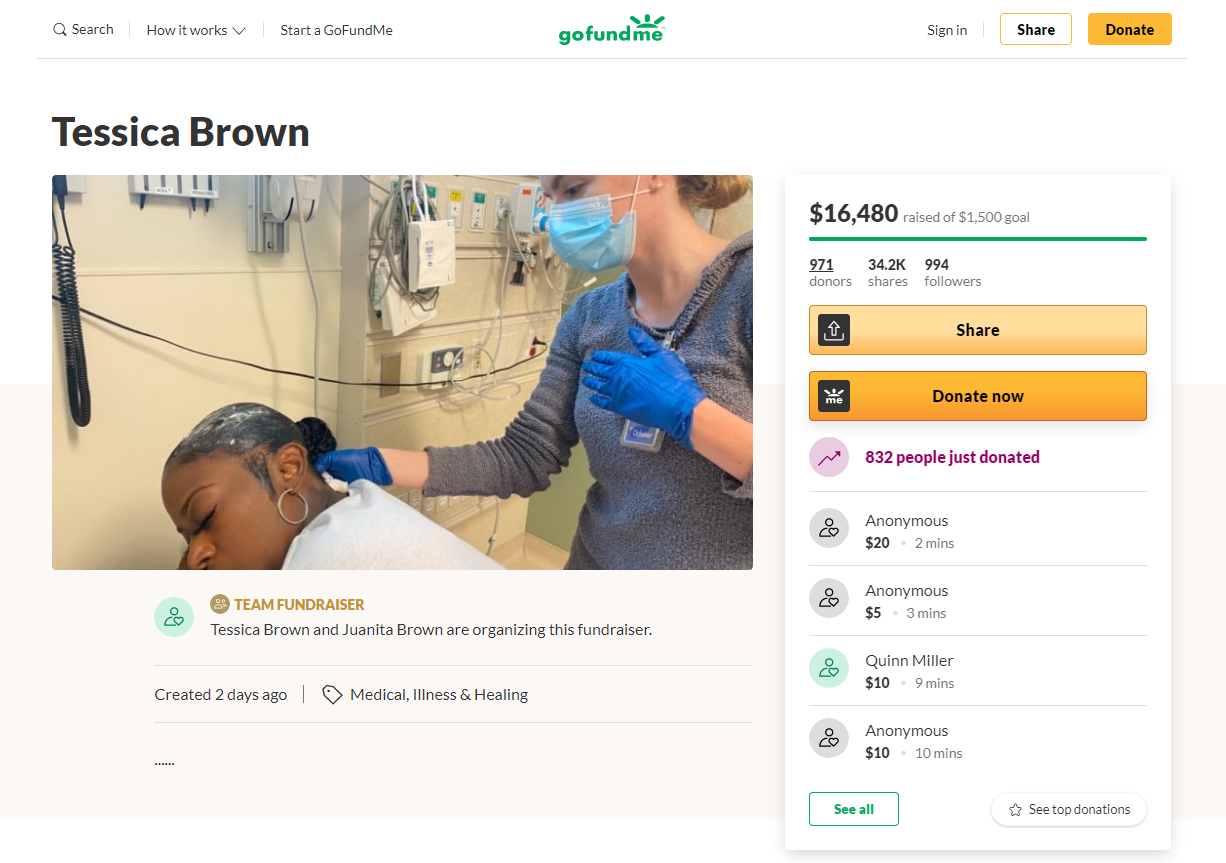Click the dark donate icon on Donate now

tap(833, 395)
